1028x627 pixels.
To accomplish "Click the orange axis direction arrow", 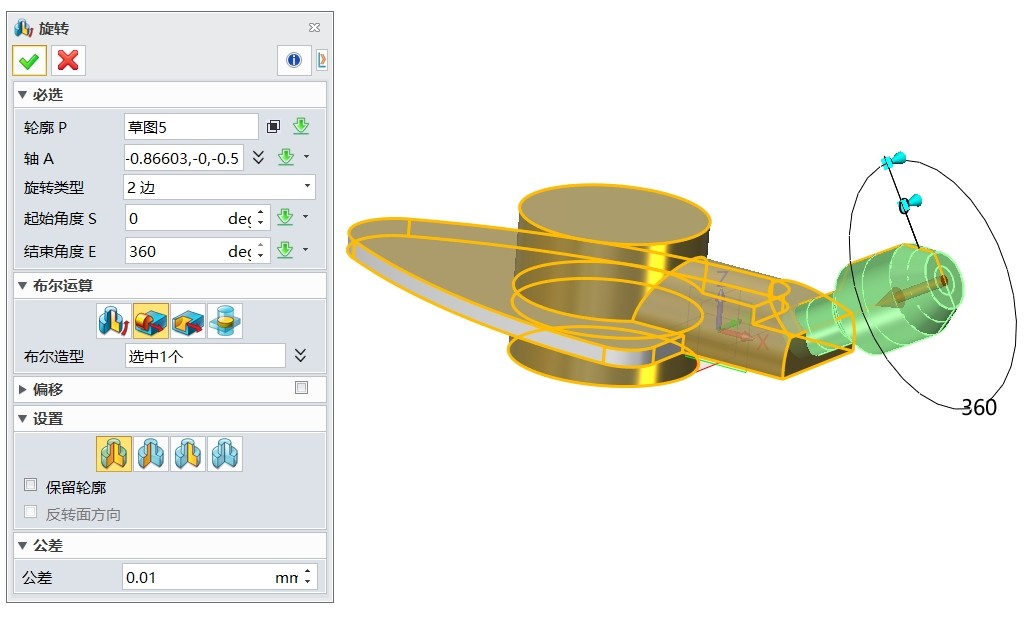I will pyautogui.click(x=911, y=293).
